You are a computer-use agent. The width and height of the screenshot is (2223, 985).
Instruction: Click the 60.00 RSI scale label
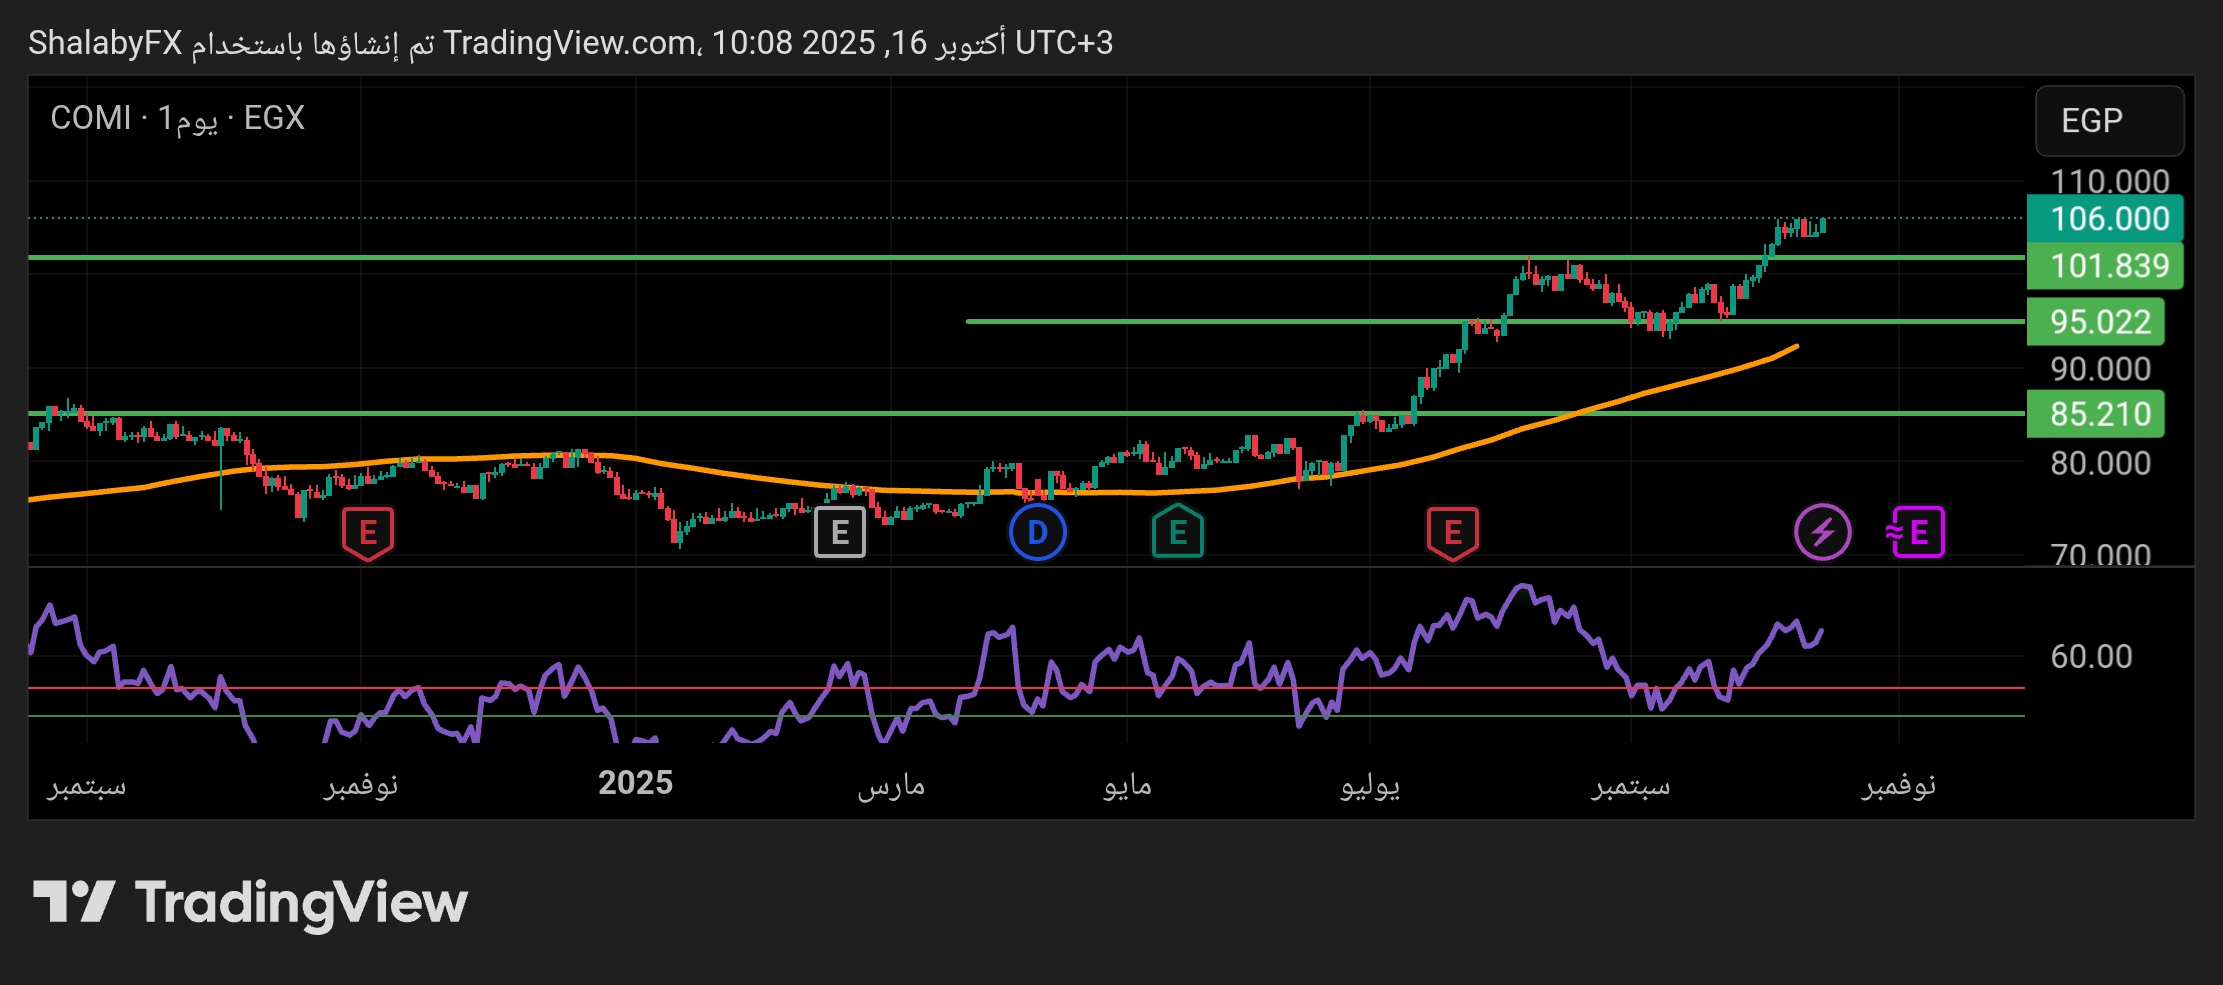click(2091, 657)
